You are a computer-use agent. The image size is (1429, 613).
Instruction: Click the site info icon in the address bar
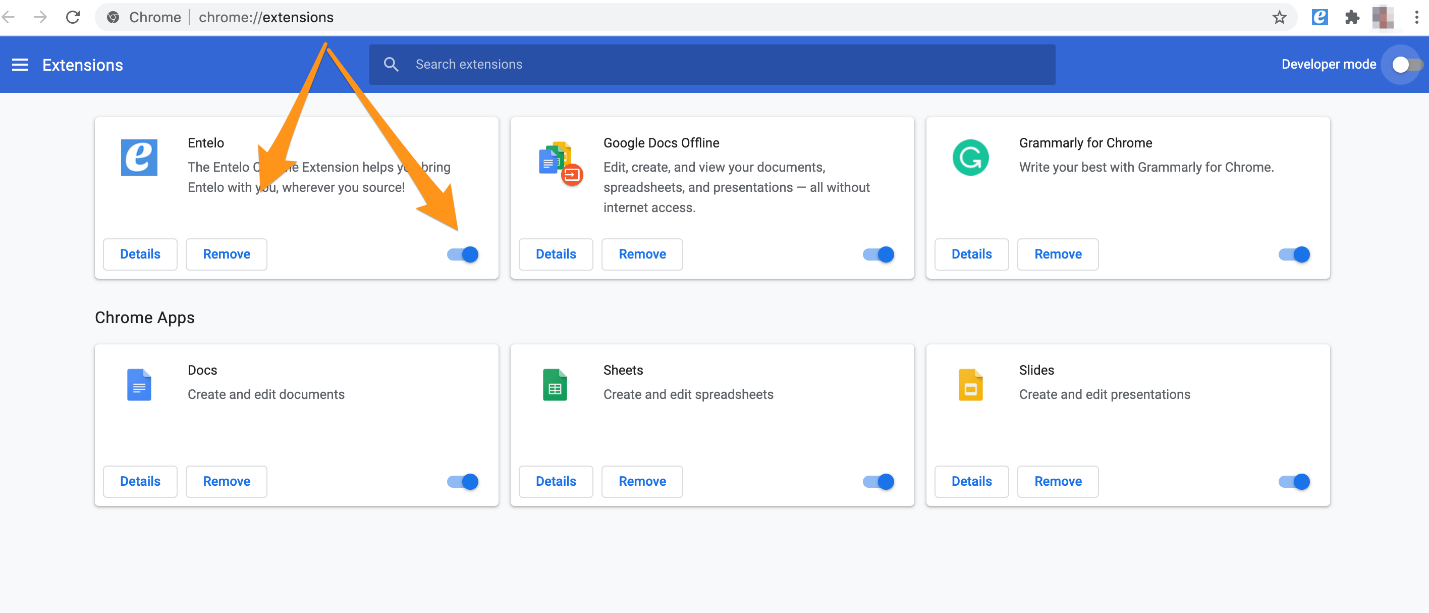[113, 17]
